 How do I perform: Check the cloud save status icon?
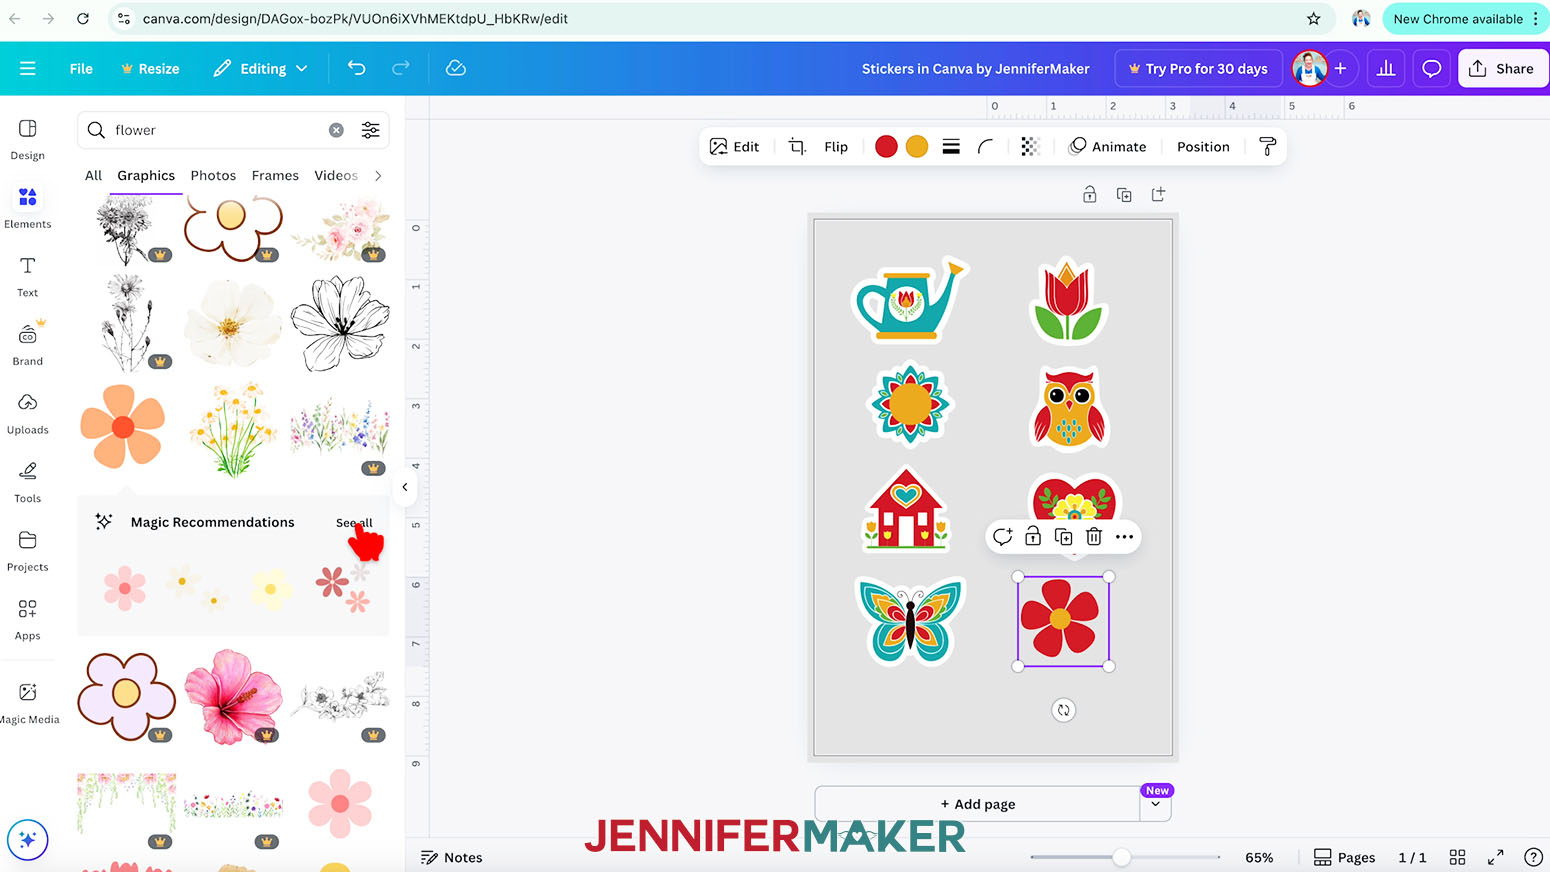click(x=456, y=68)
